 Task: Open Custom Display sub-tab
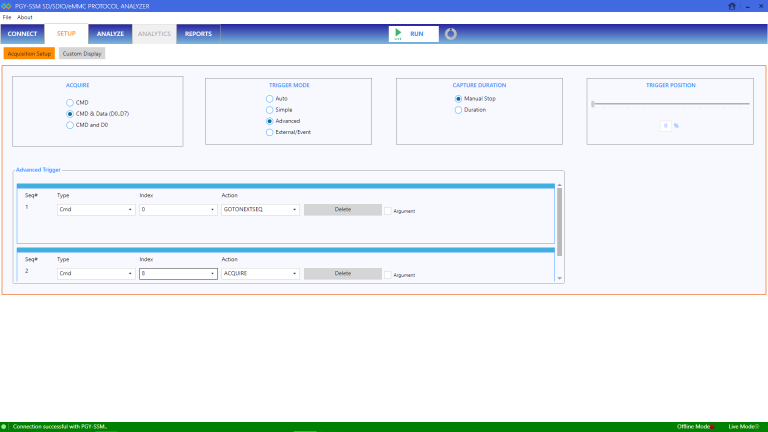82,53
